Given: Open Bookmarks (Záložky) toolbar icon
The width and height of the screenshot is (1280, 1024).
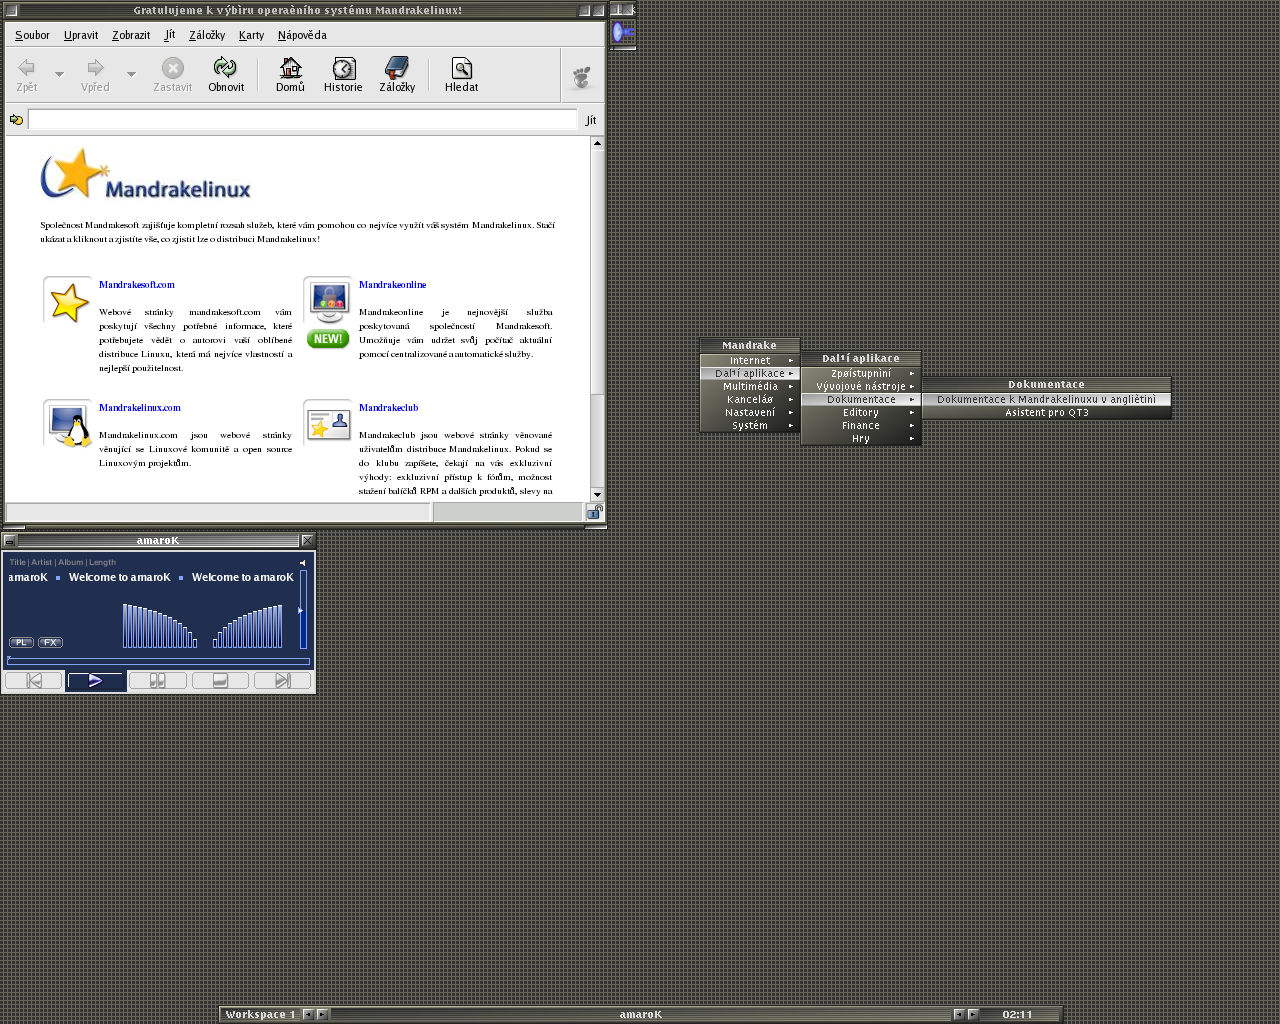Looking at the screenshot, I should click(x=397, y=68).
